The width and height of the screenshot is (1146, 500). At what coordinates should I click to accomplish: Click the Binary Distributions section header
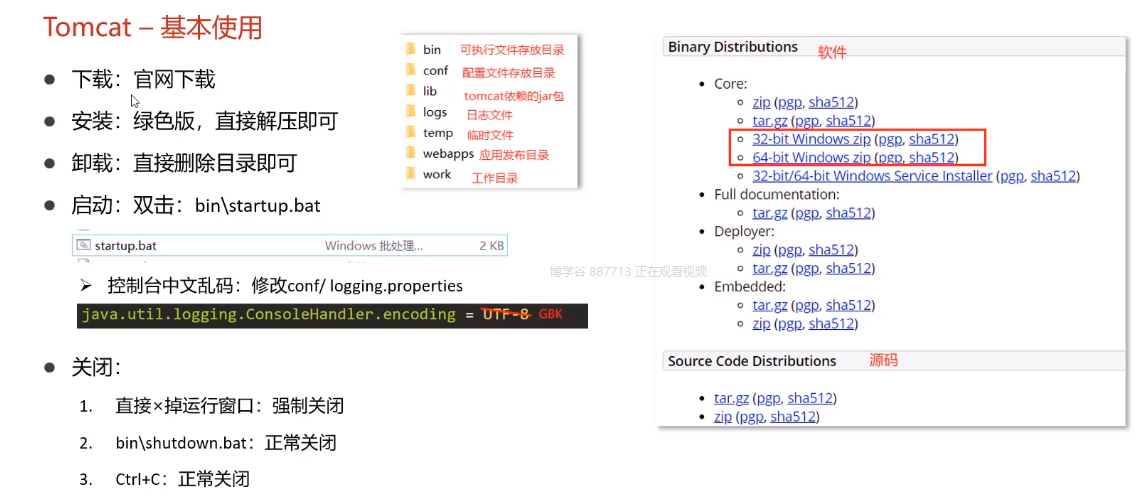[x=732, y=47]
